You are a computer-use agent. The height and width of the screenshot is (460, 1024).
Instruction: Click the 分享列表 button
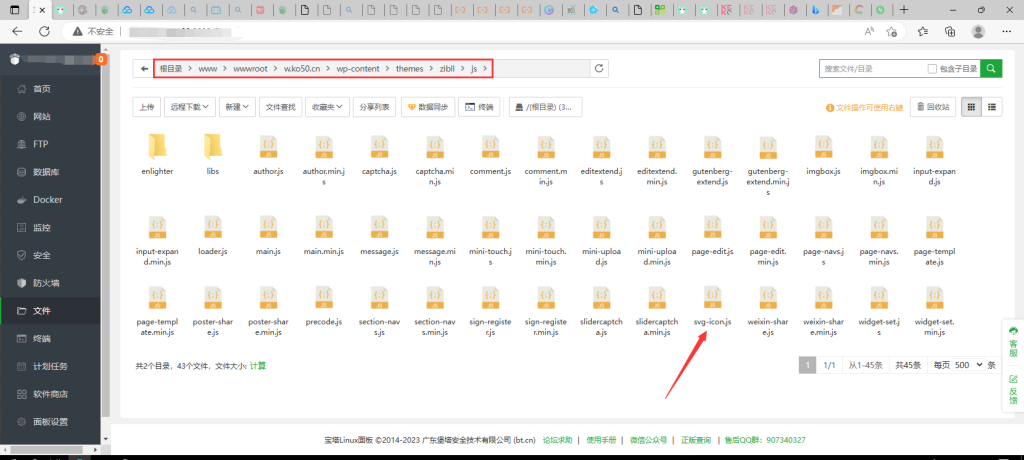point(375,107)
